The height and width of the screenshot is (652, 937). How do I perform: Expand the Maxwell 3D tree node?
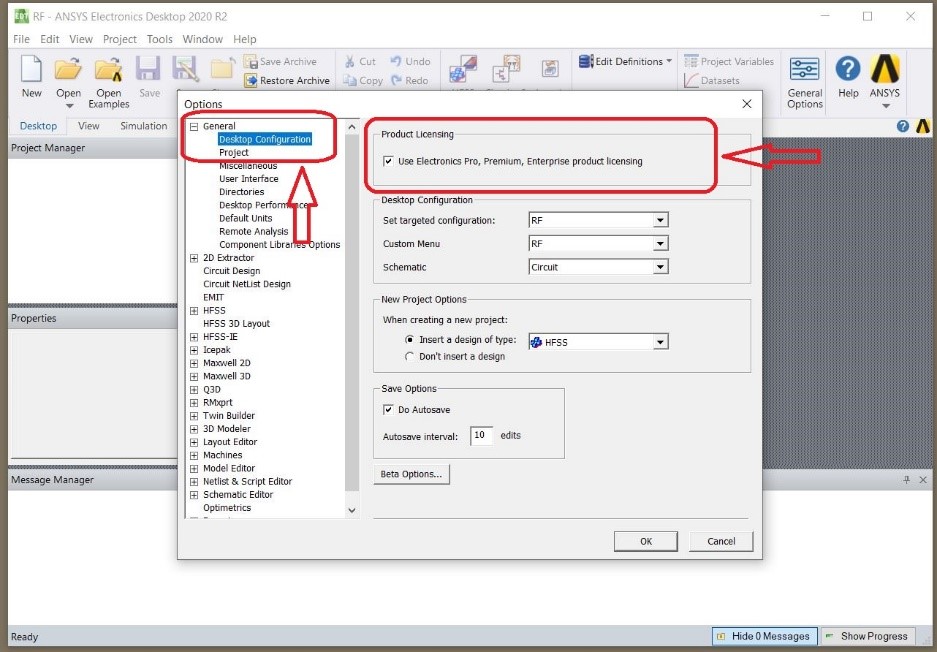tap(194, 376)
